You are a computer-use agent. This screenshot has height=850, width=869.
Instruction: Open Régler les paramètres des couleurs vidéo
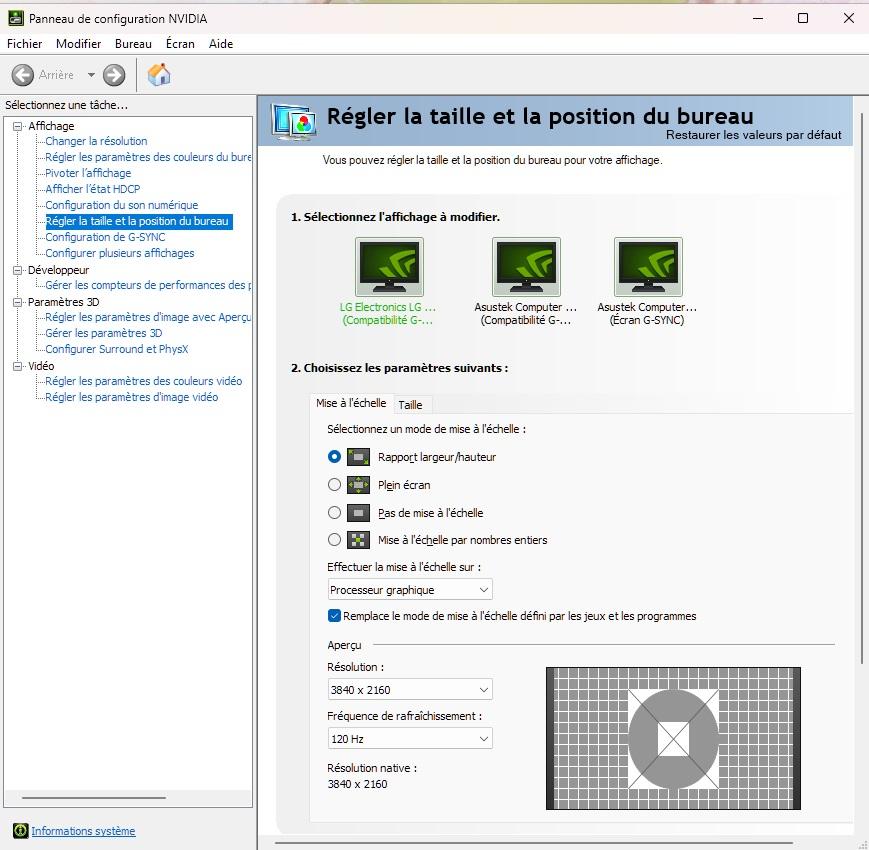[144, 381]
